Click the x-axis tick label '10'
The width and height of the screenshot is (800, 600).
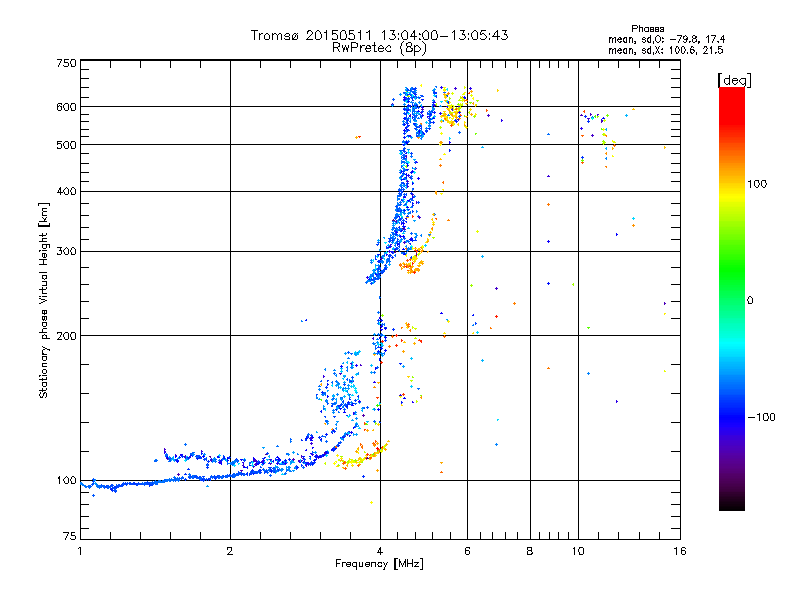(578, 551)
